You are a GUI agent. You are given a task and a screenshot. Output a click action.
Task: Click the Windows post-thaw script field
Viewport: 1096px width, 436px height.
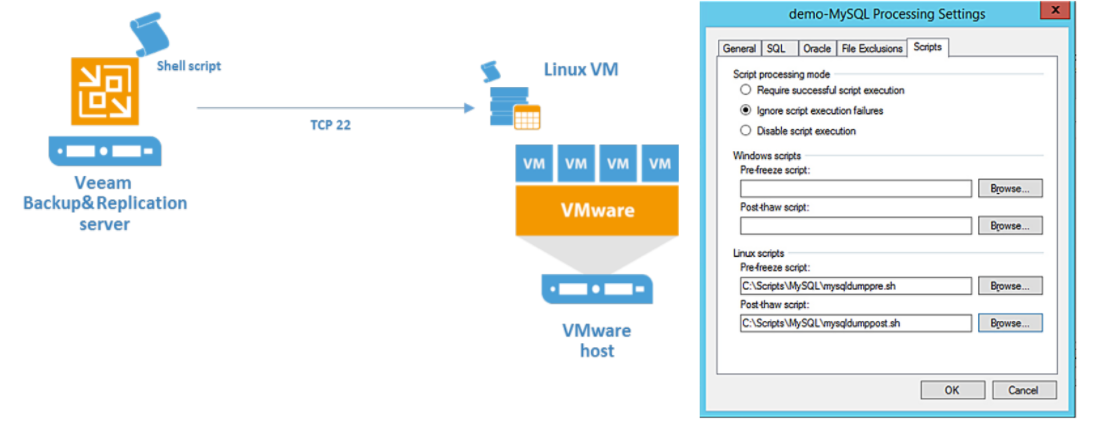coord(856,226)
